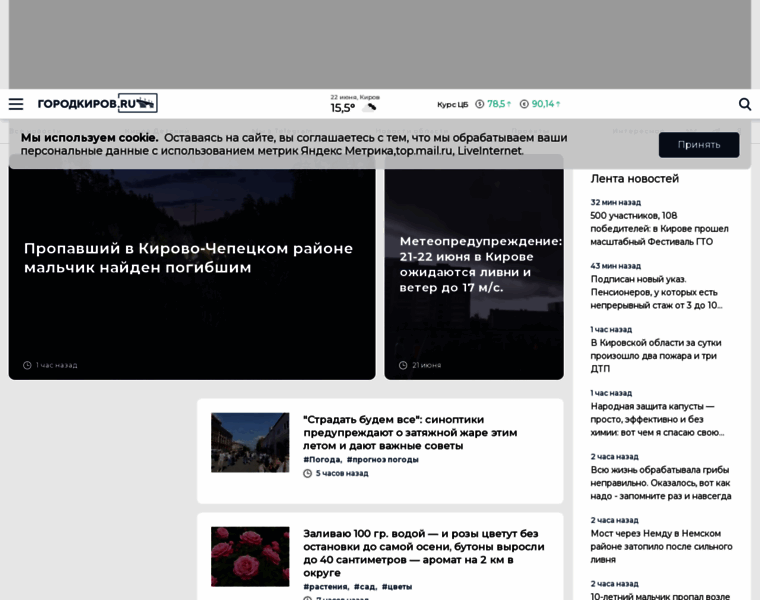Click the dollar currency icon
The image size is (760, 600).
479,104
